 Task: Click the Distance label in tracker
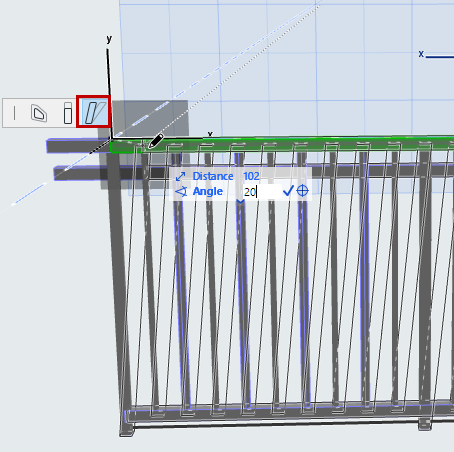tap(213, 176)
